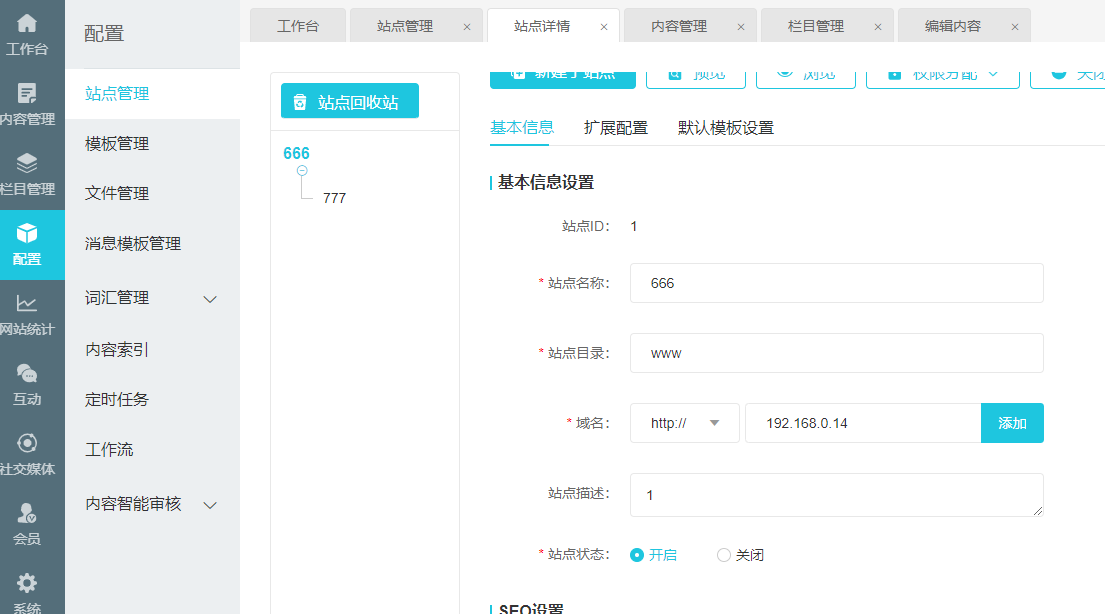Viewport: 1105px width, 614px height.
Task: Click the 站点名称 input field
Action: 836,283
